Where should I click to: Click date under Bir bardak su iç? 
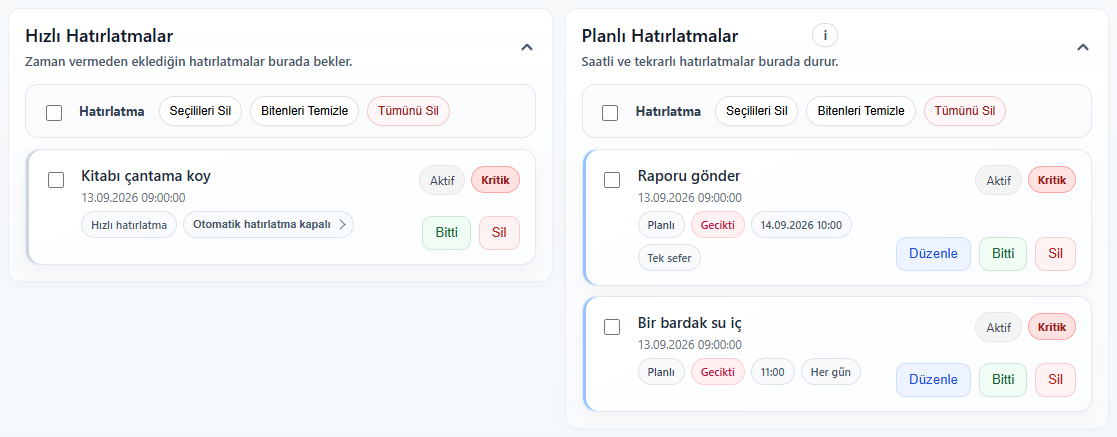(x=690, y=344)
